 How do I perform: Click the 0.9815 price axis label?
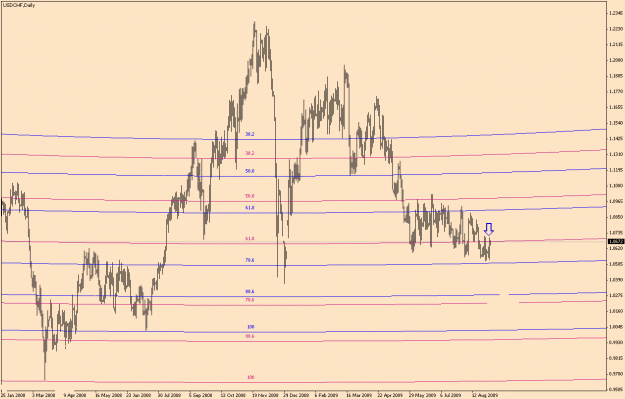point(616,358)
